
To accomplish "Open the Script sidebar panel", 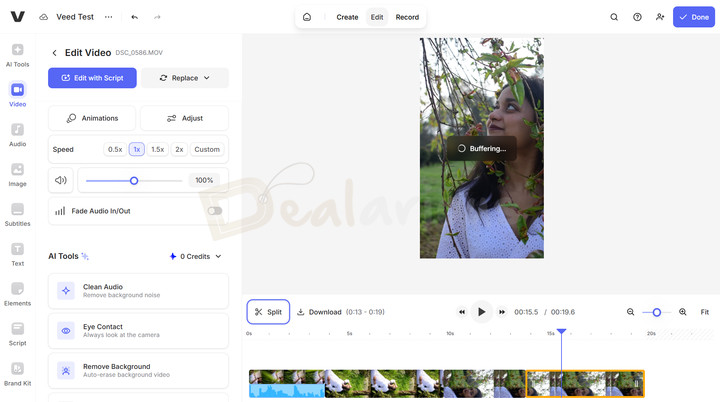I will click(17, 334).
